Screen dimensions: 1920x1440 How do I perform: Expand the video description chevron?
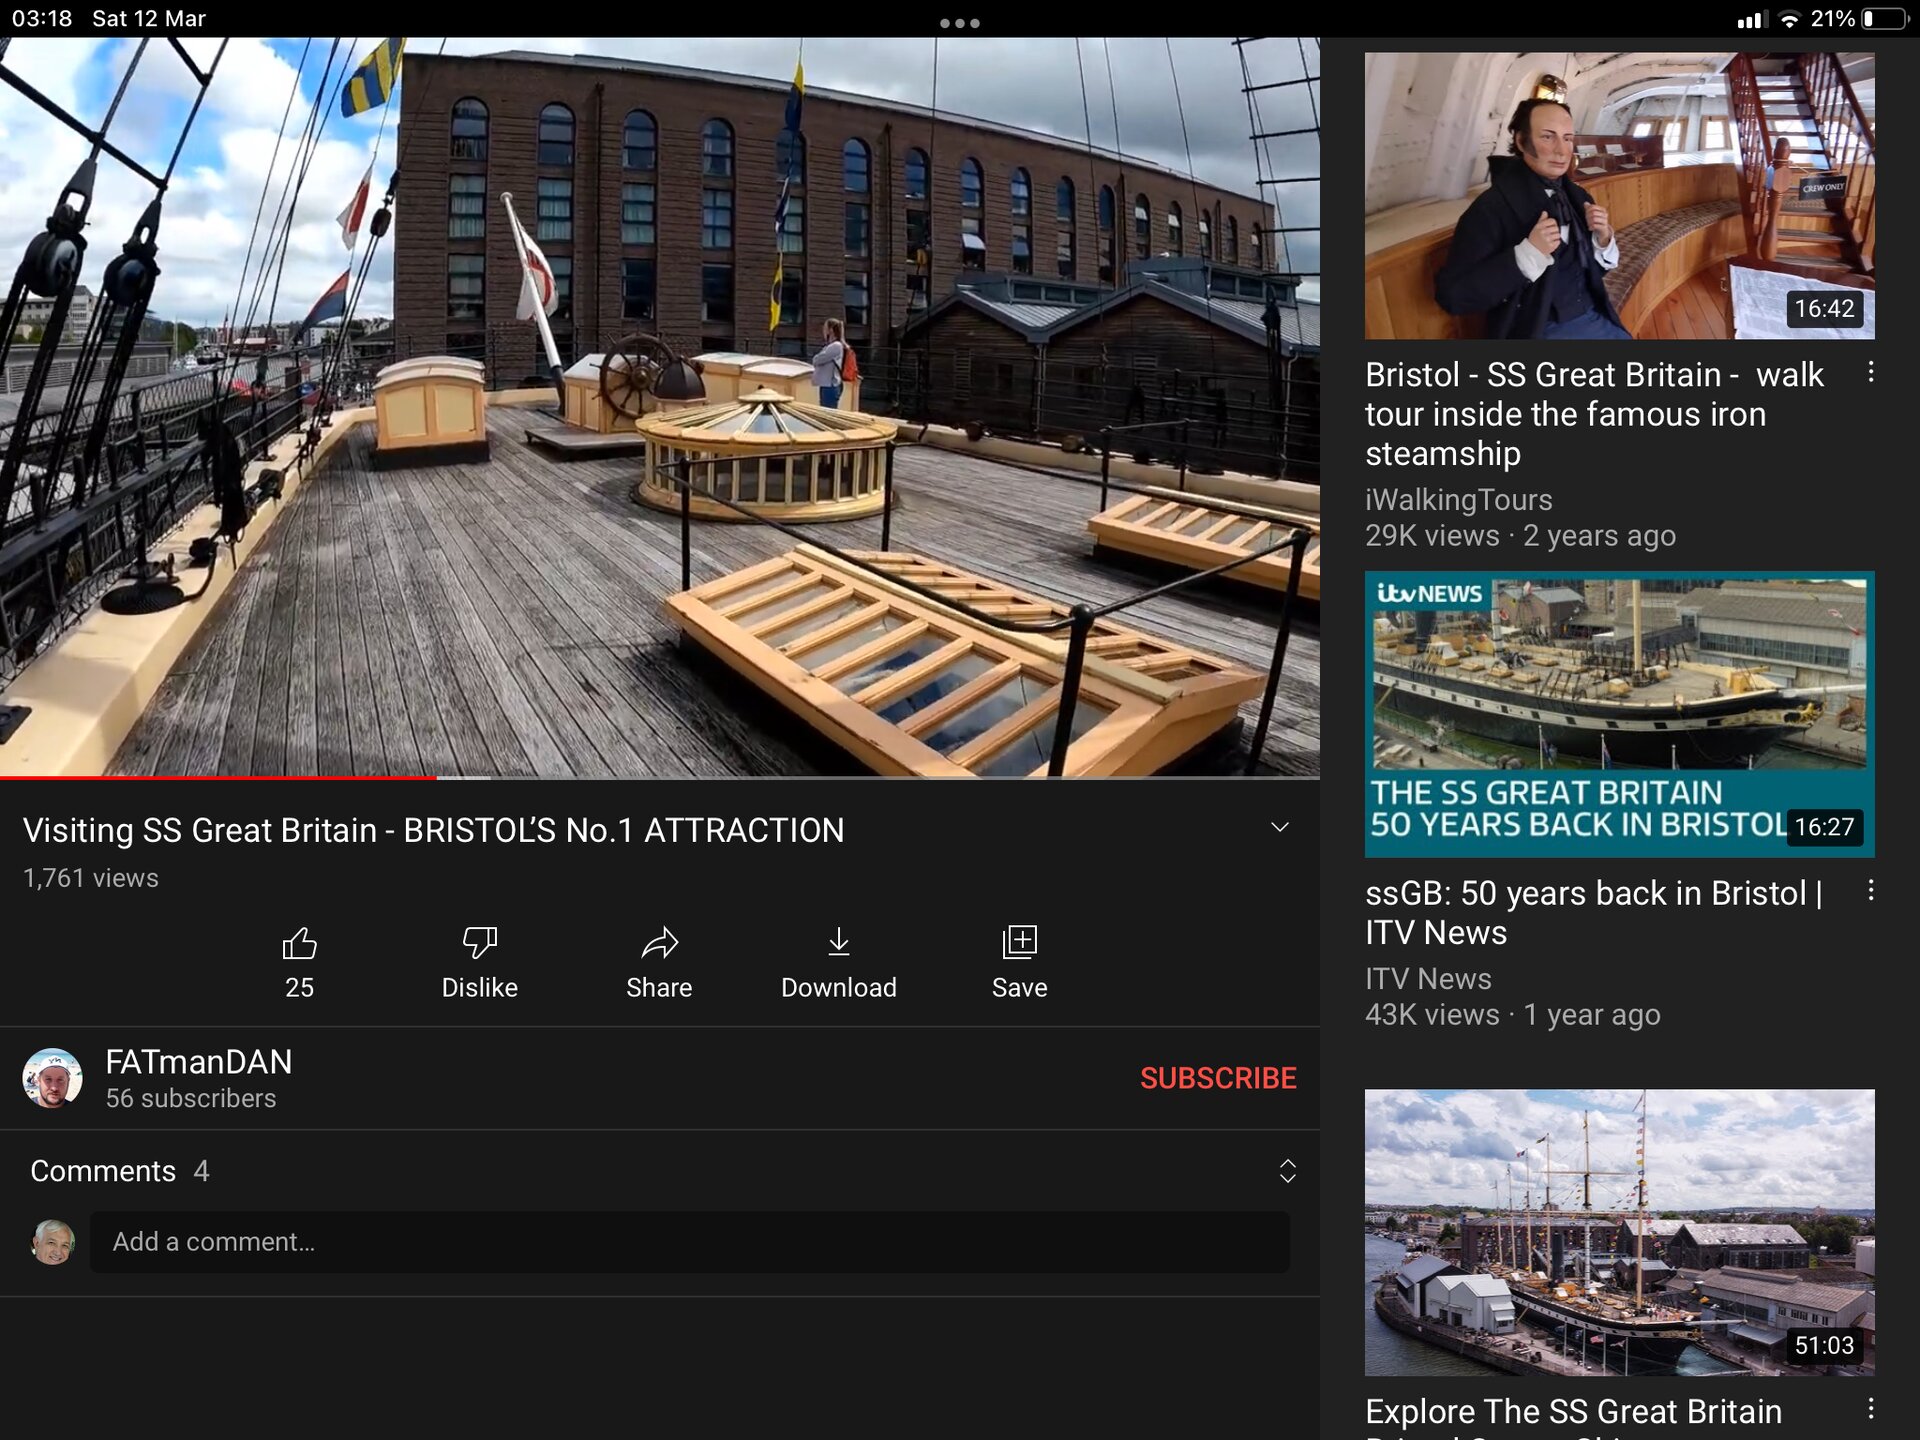[x=1279, y=828]
